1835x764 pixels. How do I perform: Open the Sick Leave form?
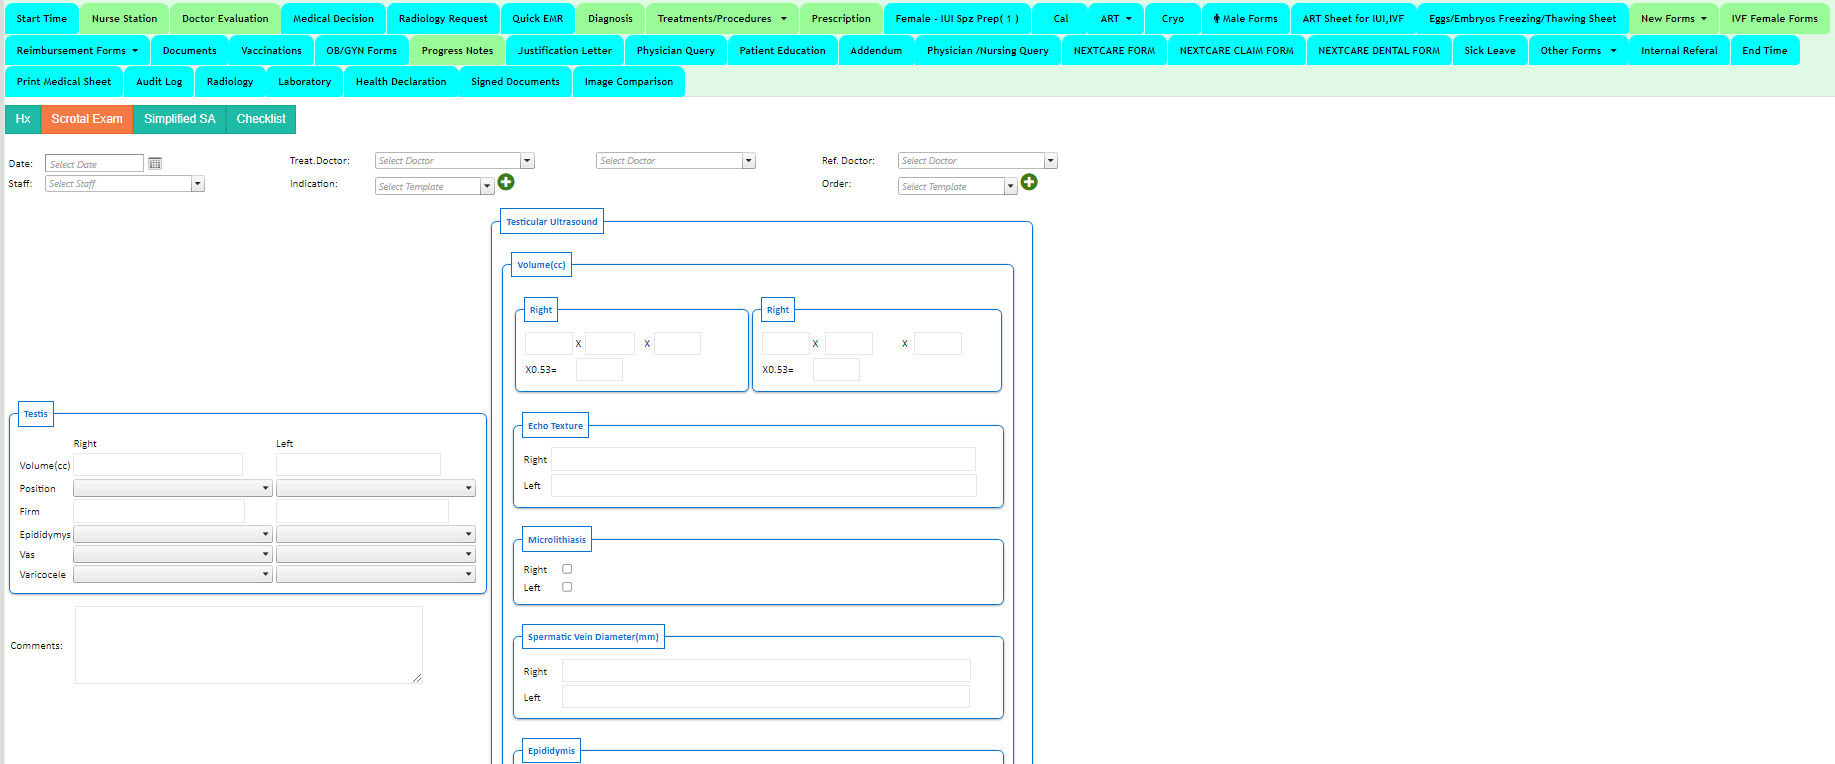(1490, 51)
